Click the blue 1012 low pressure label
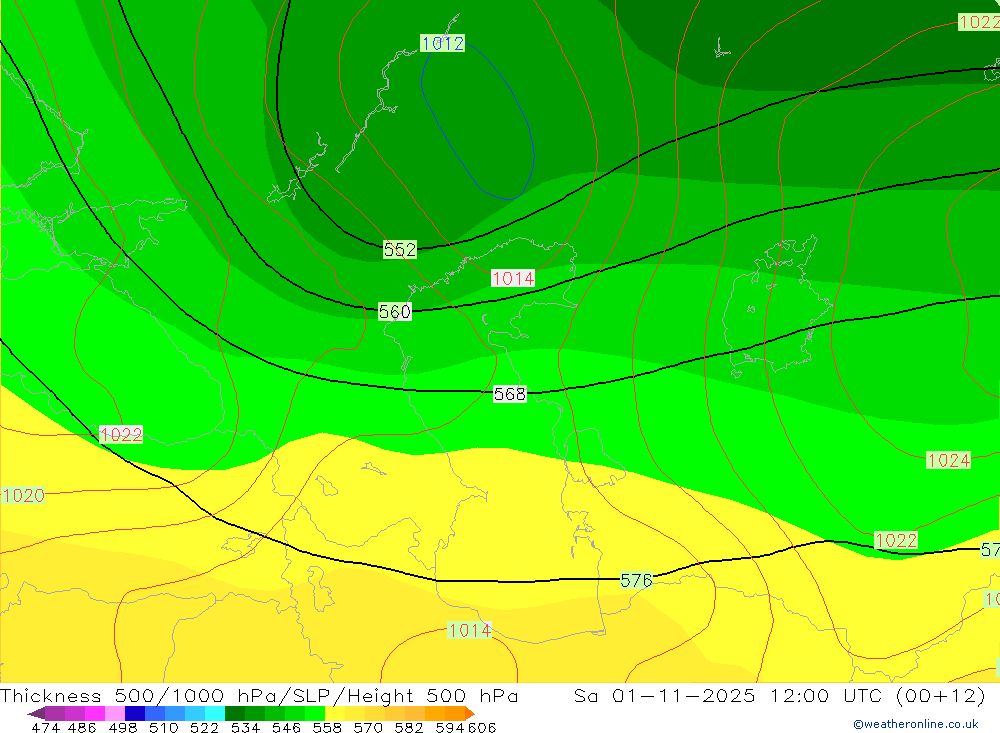The height and width of the screenshot is (733, 1000). (443, 43)
